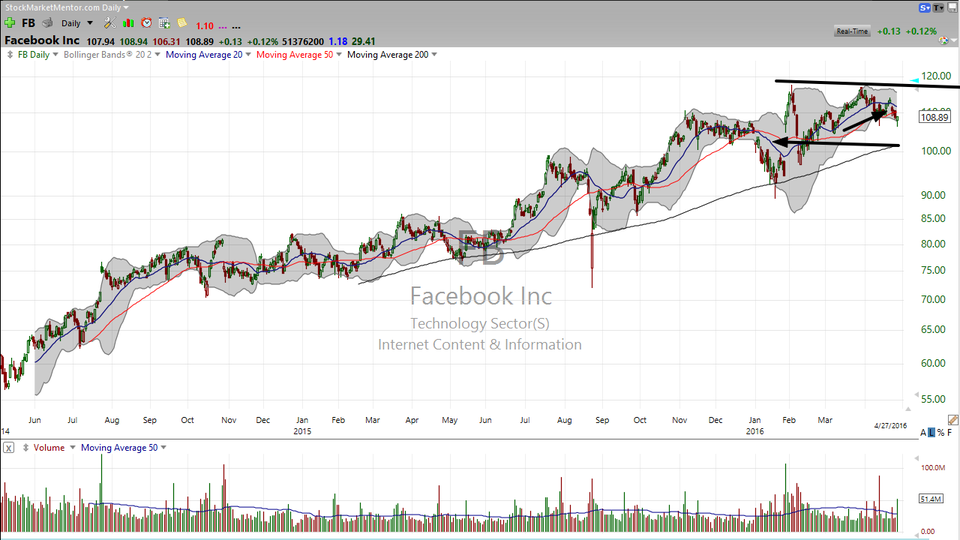This screenshot has height=540, width=960.
Task: Open the yellow sticky note icon
Action: tap(182, 23)
